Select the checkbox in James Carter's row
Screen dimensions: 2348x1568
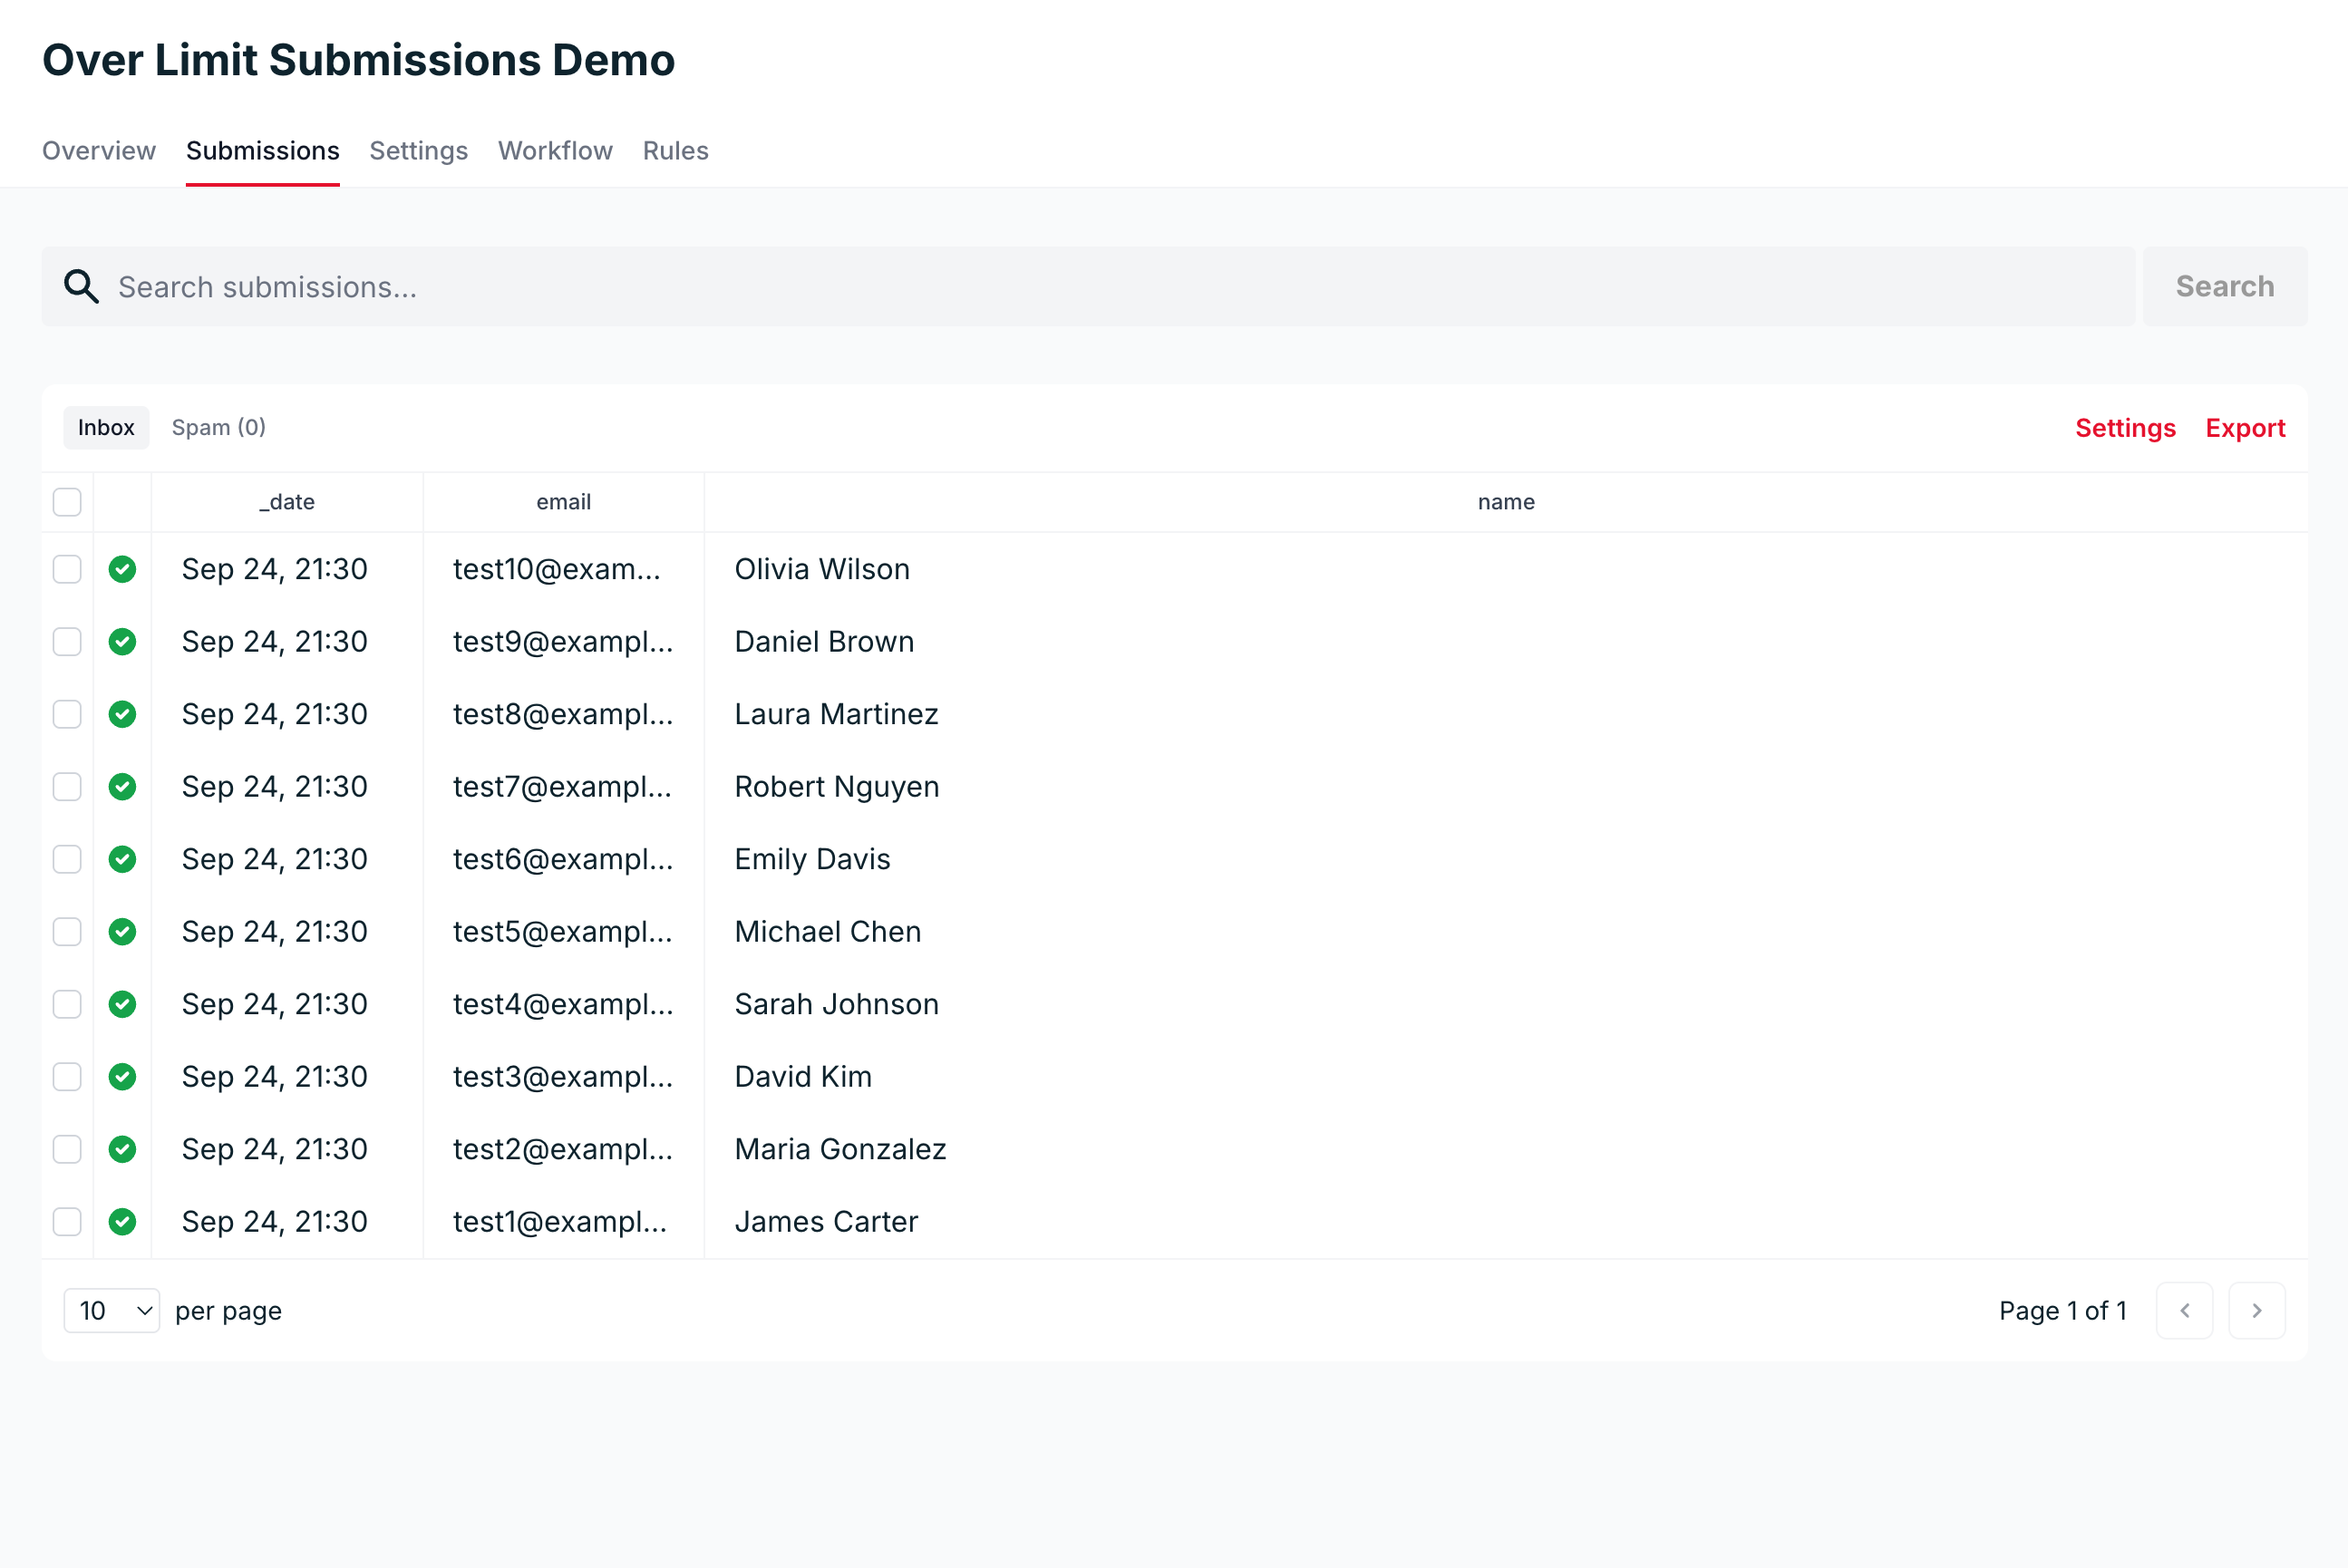pos(67,1221)
